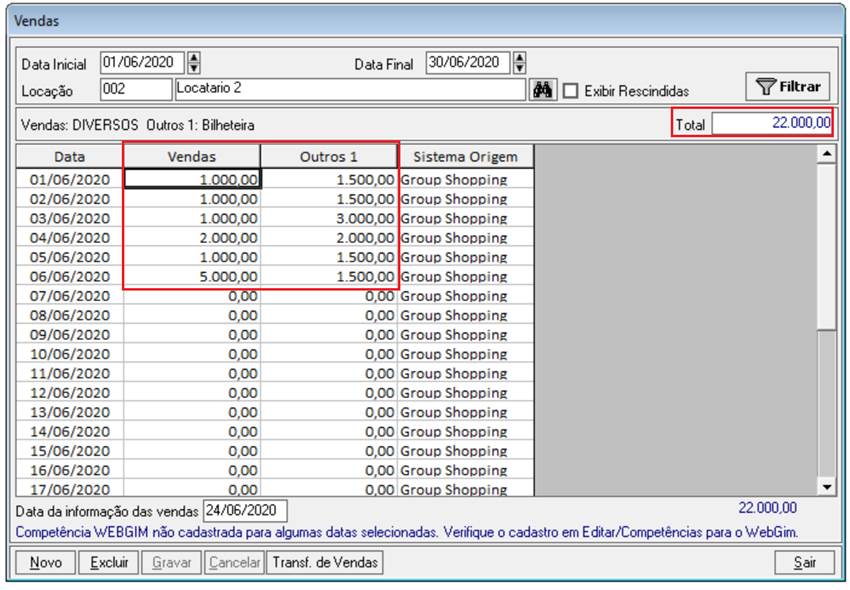Select Vendas cell for 02/06/2020

click(x=192, y=199)
